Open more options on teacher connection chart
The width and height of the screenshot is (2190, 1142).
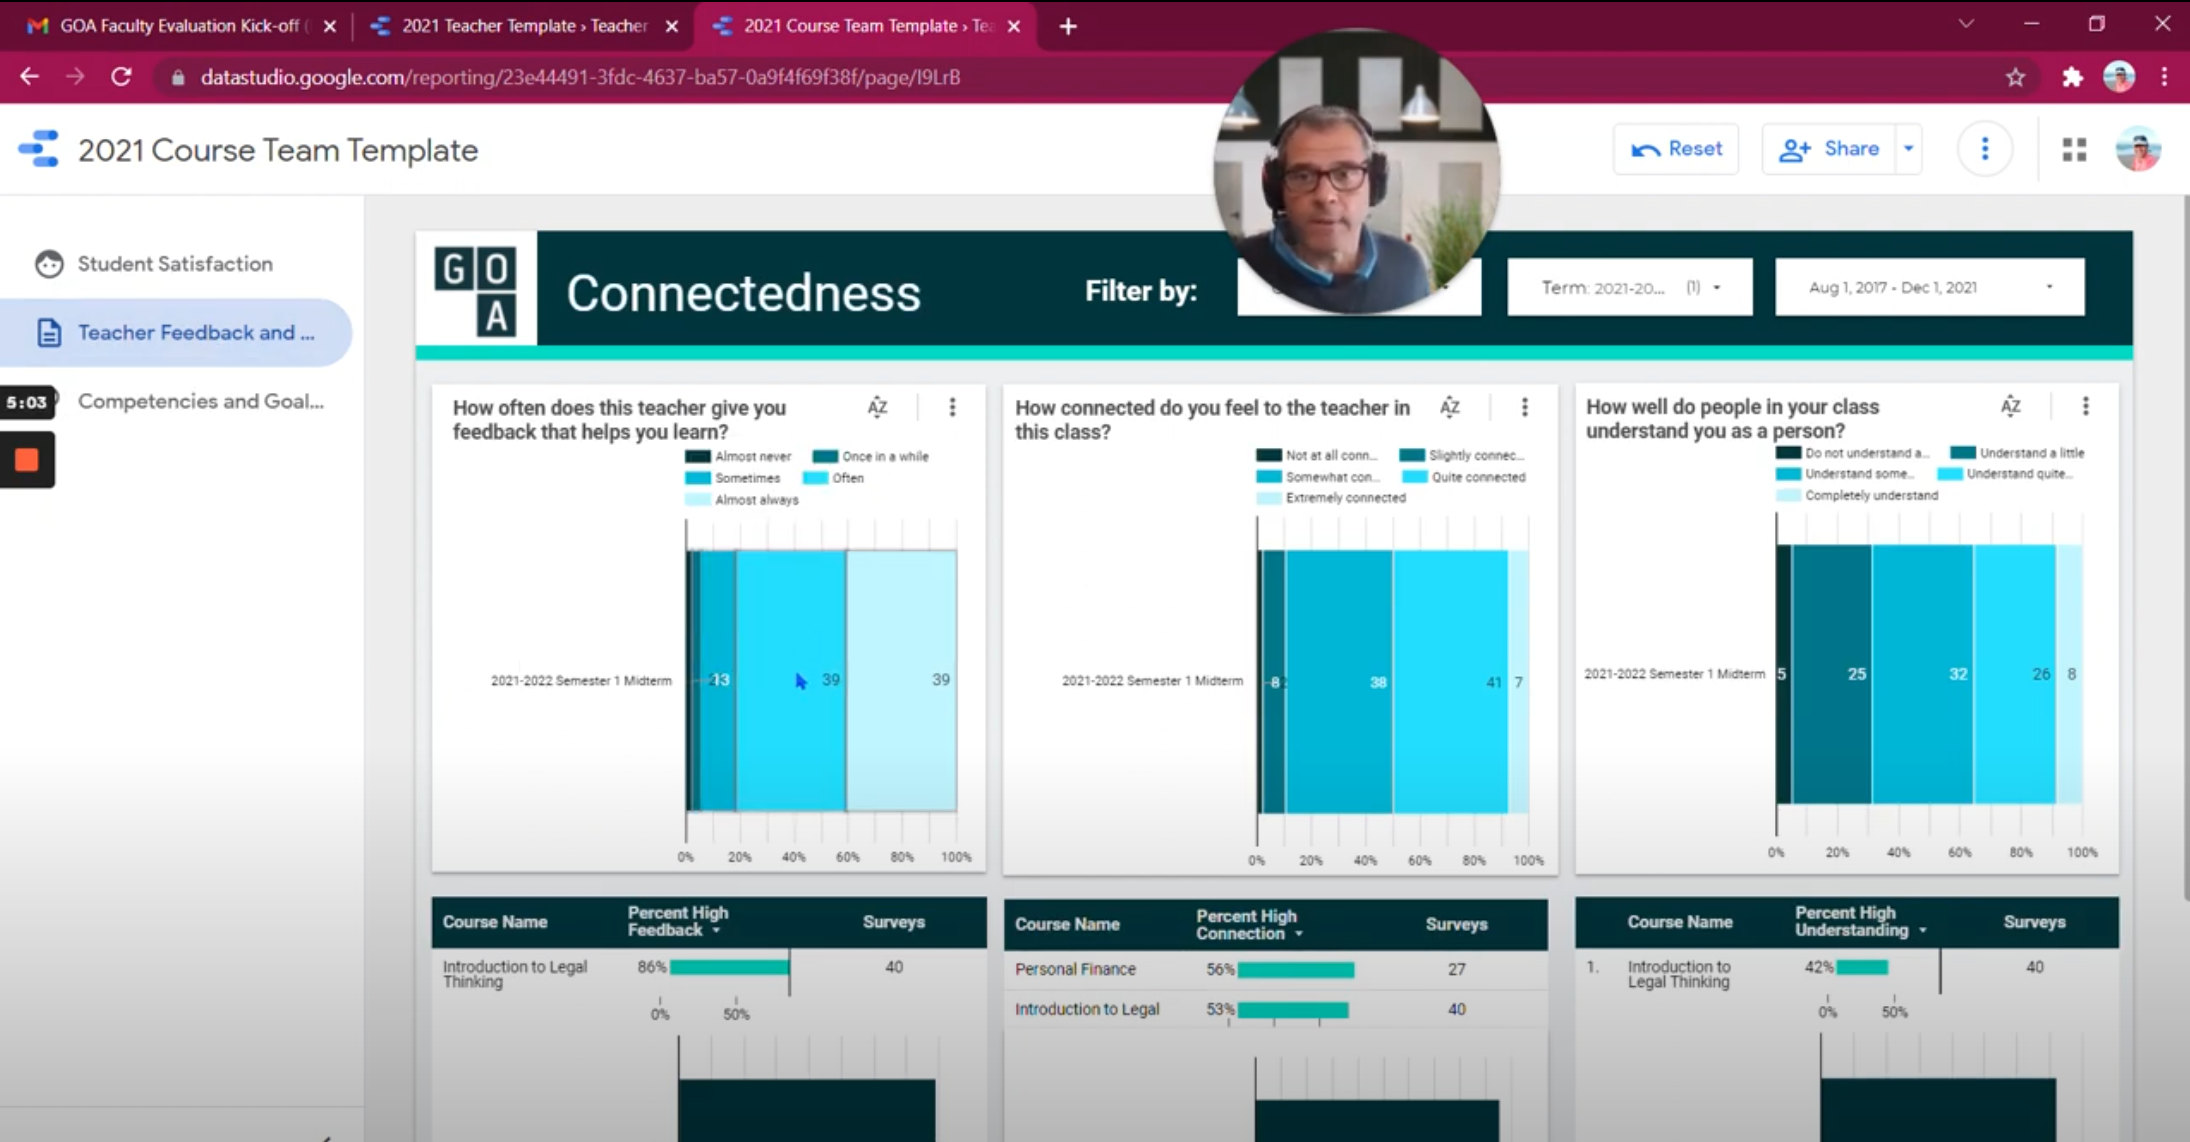pos(1524,407)
